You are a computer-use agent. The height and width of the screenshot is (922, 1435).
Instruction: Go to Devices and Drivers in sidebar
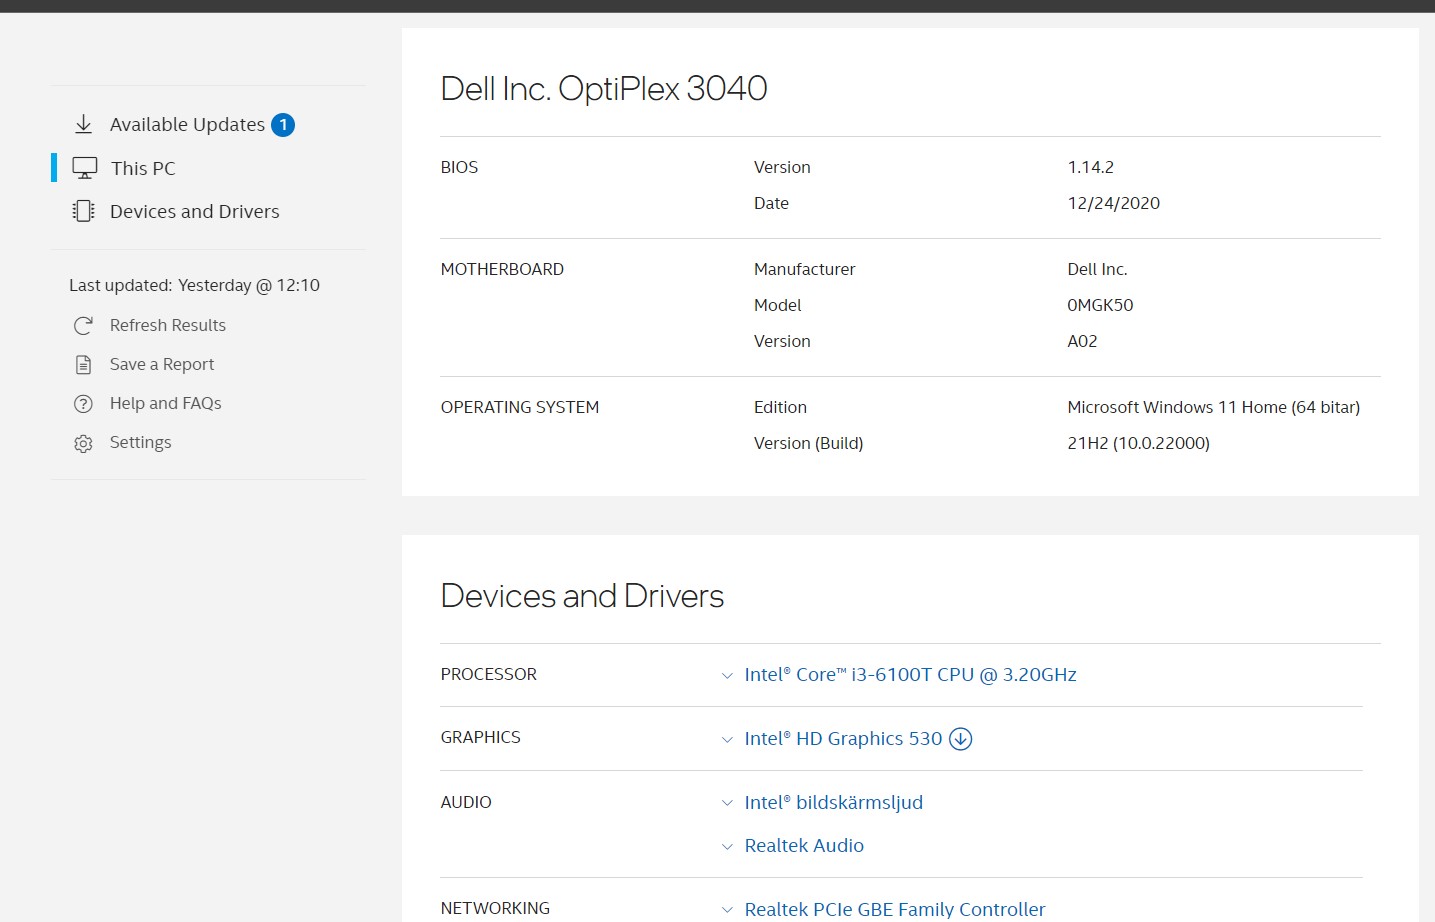pyautogui.click(x=194, y=211)
